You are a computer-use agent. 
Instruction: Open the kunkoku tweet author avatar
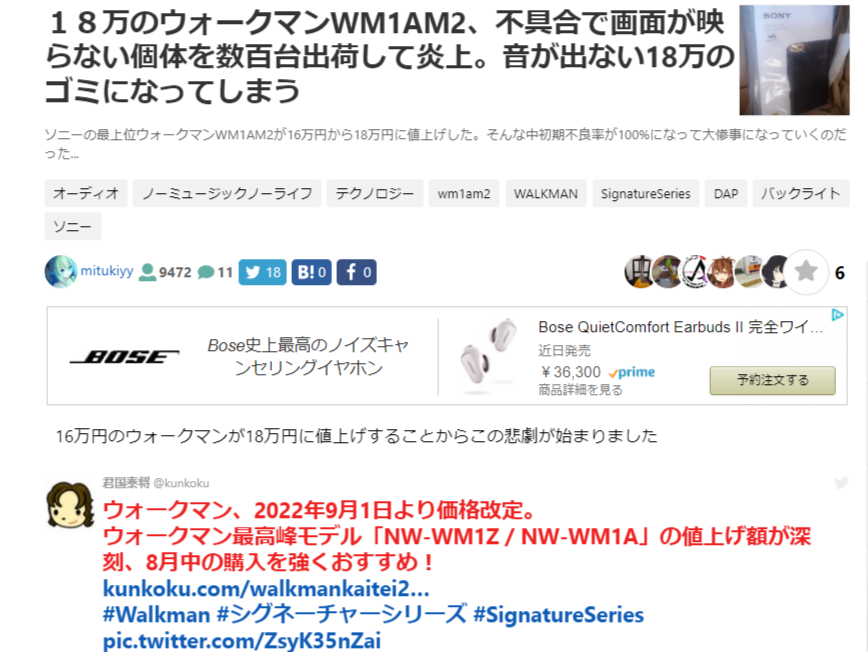[70, 504]
